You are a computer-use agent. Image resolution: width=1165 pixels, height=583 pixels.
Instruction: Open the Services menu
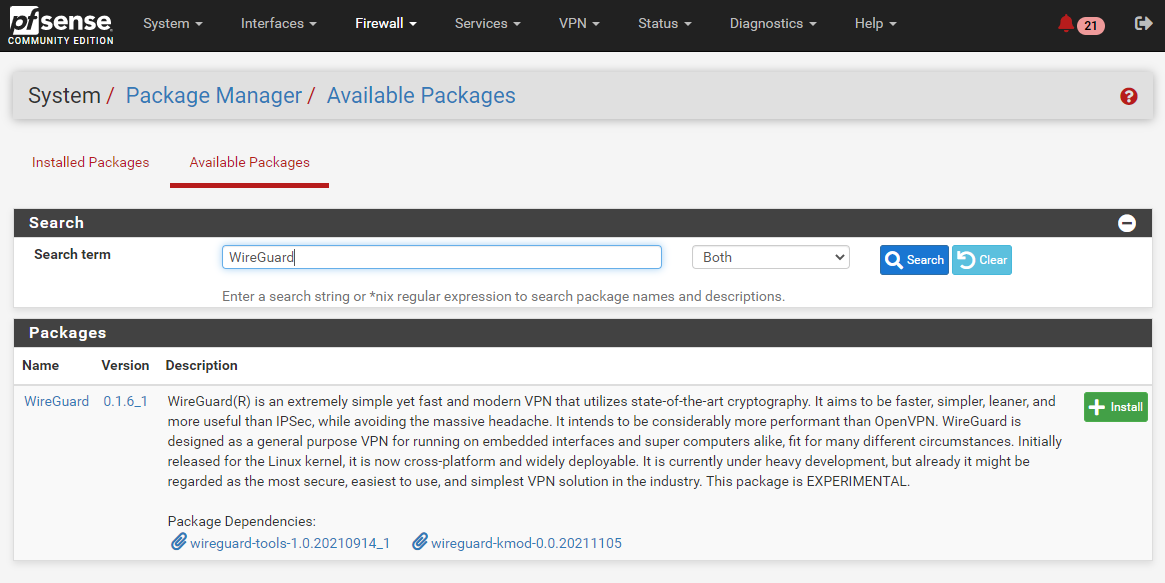[487, 24]
